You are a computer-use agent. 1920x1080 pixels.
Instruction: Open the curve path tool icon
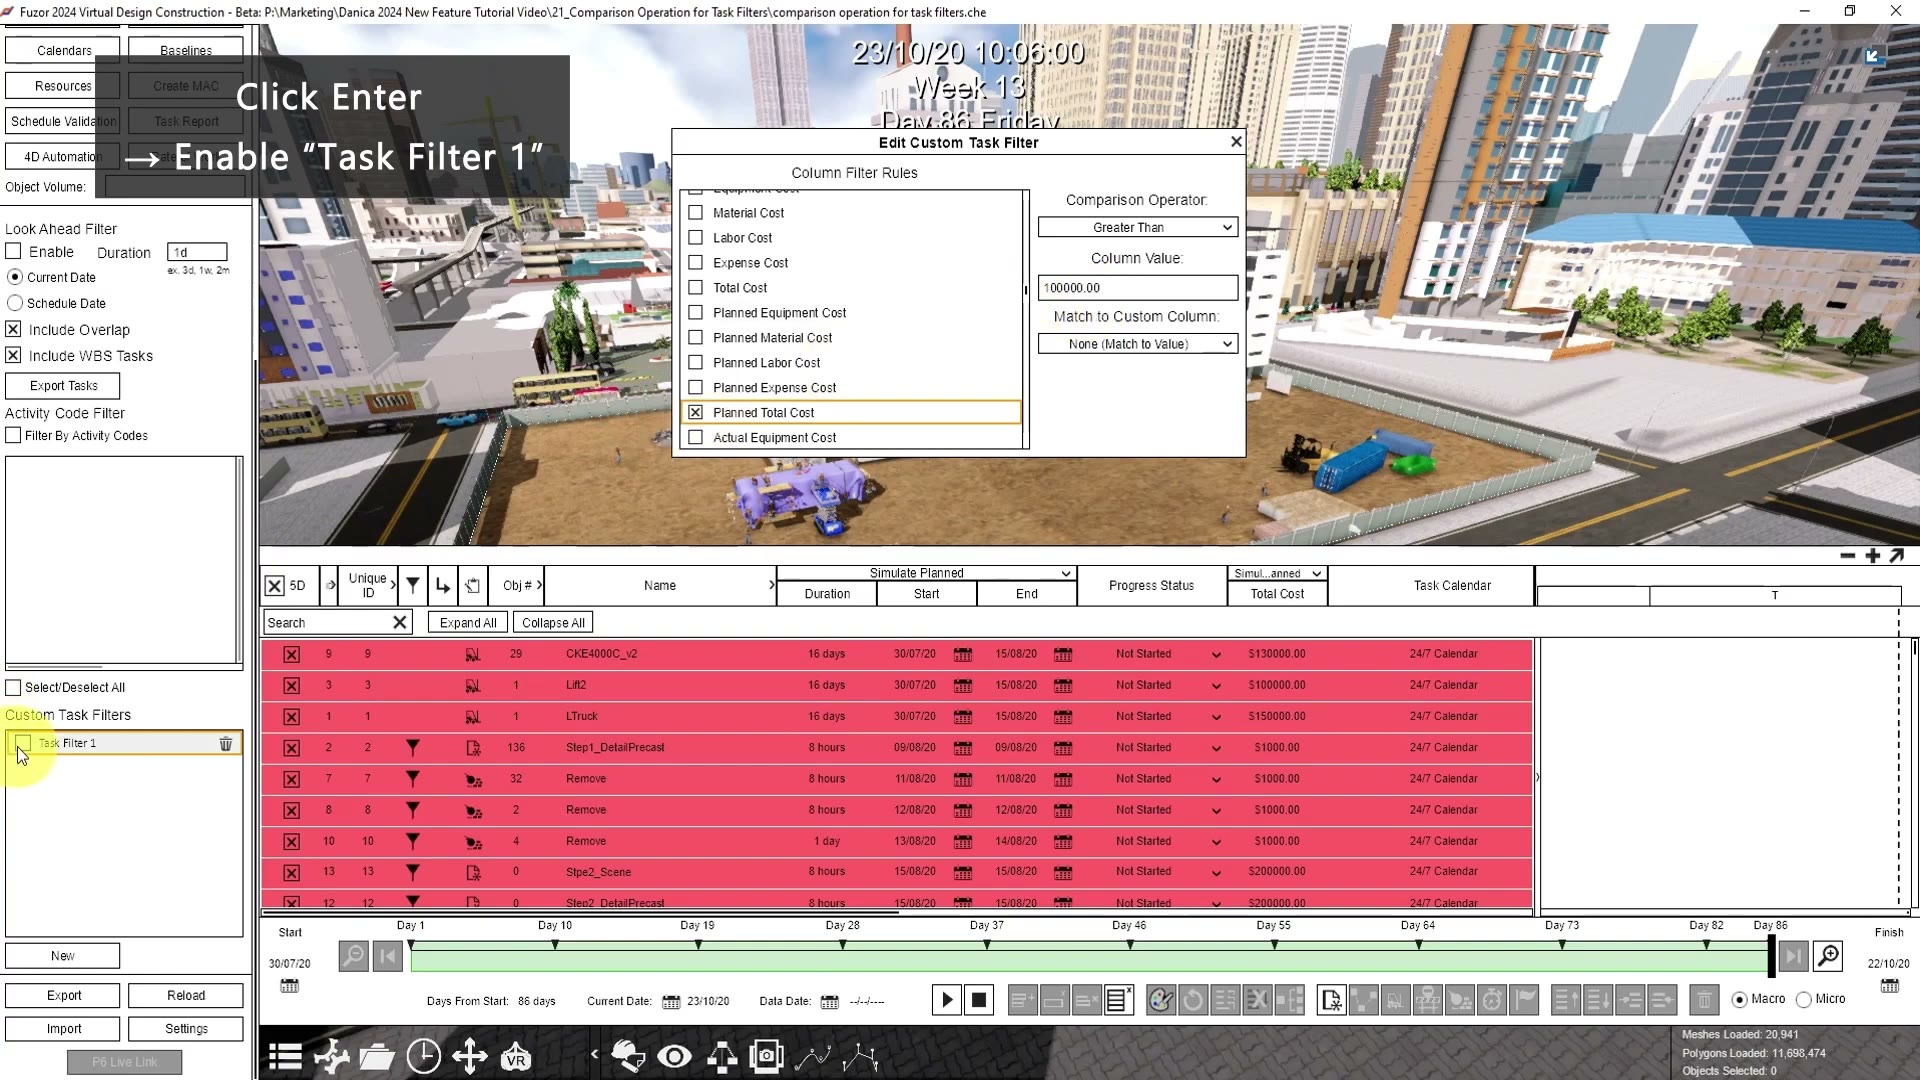click(813, 1057)
